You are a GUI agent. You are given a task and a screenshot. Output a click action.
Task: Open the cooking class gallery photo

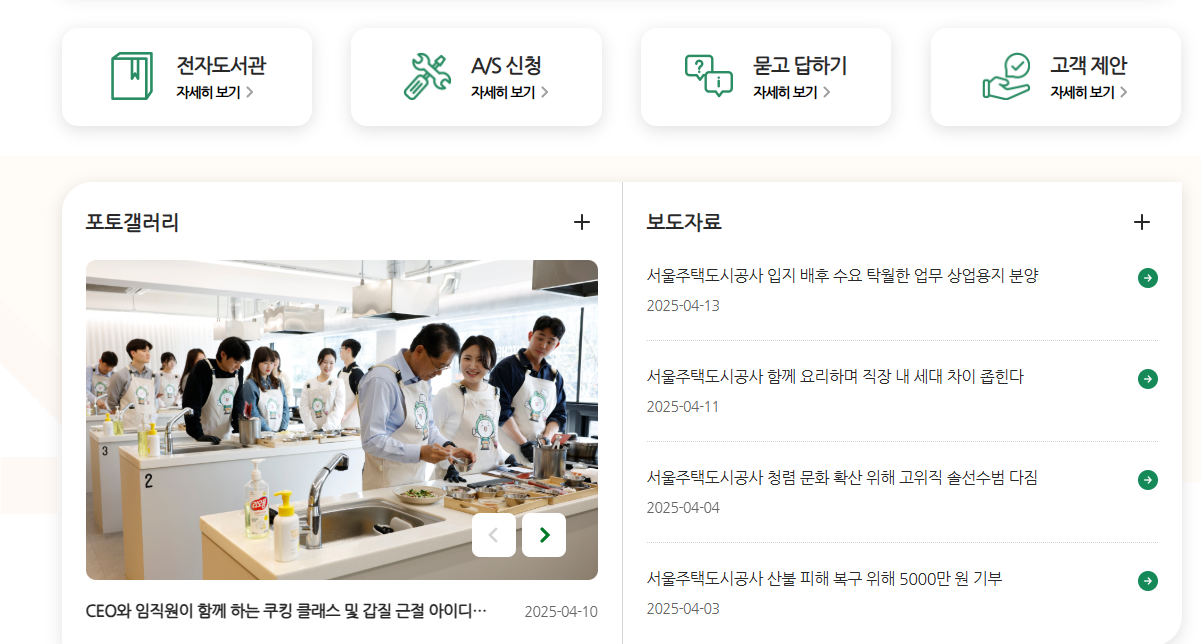[342, 420]
